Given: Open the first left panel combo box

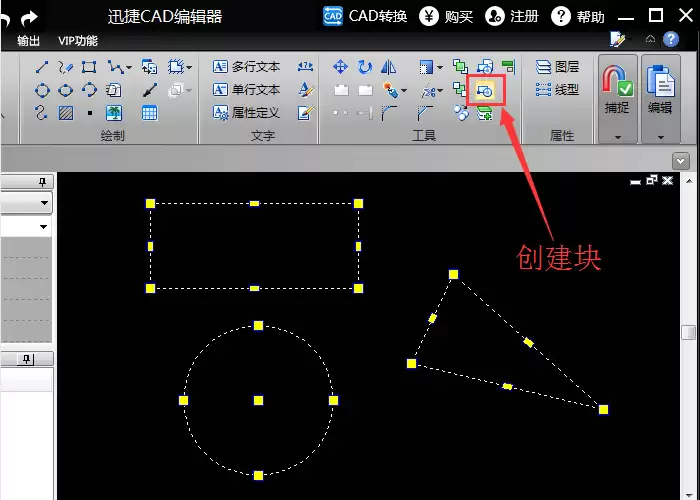Looking at the screenshot, I should click(26, 203).
